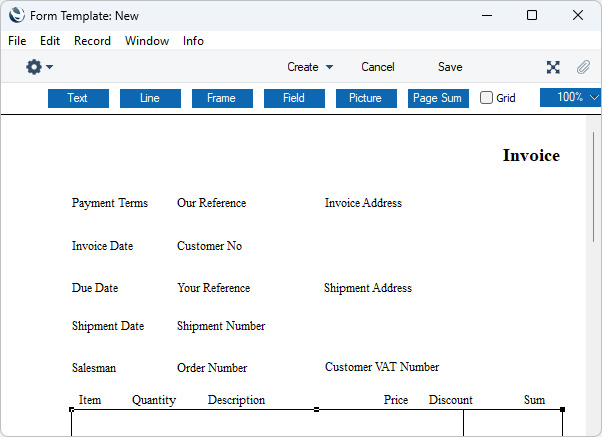Screen dimensions: 602x437
Task: Select the Salesman label
Action: pyautogui.click(x=94, y=368)
